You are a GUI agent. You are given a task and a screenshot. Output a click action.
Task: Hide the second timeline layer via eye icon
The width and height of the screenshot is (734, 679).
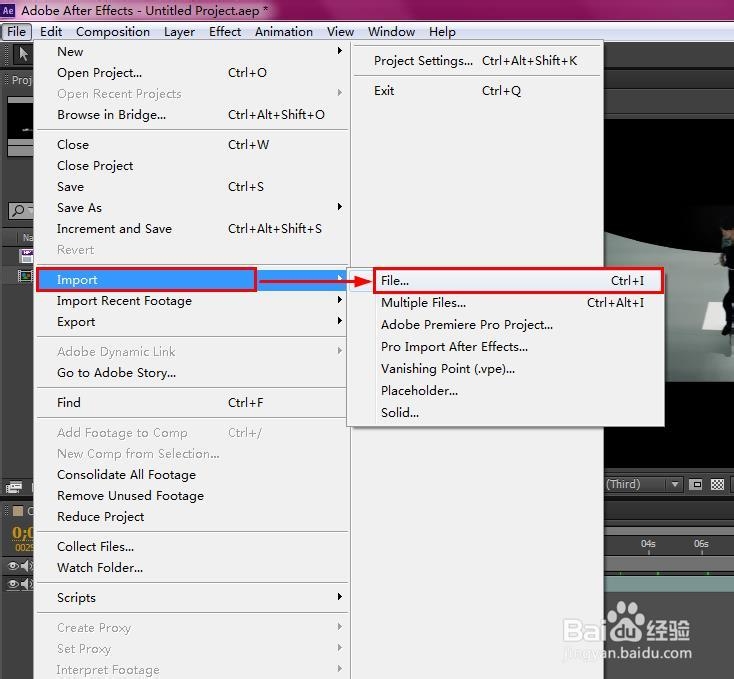(13, 584)
